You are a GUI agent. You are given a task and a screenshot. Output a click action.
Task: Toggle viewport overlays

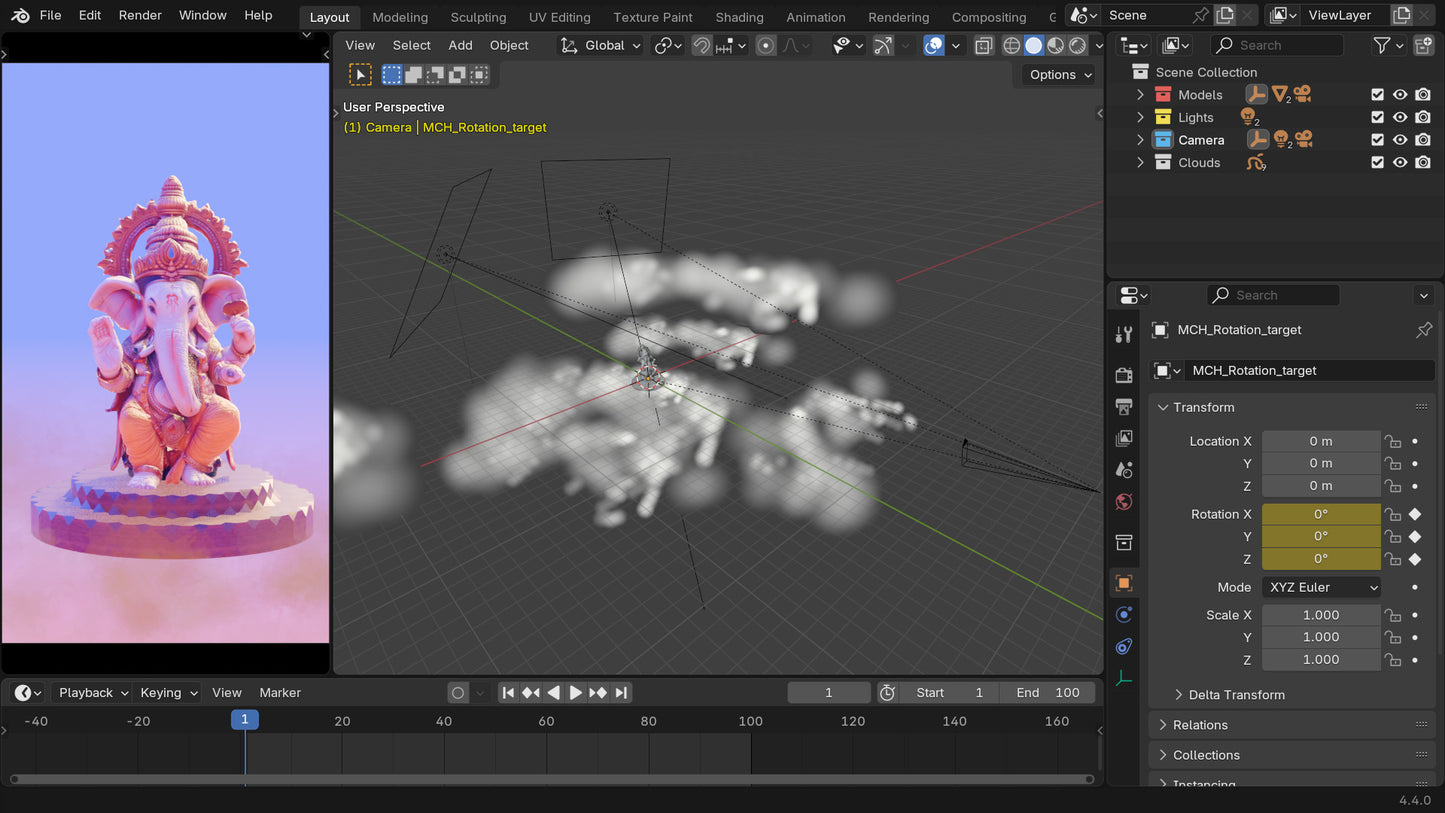pyautogui.click(x=934, y=45)
